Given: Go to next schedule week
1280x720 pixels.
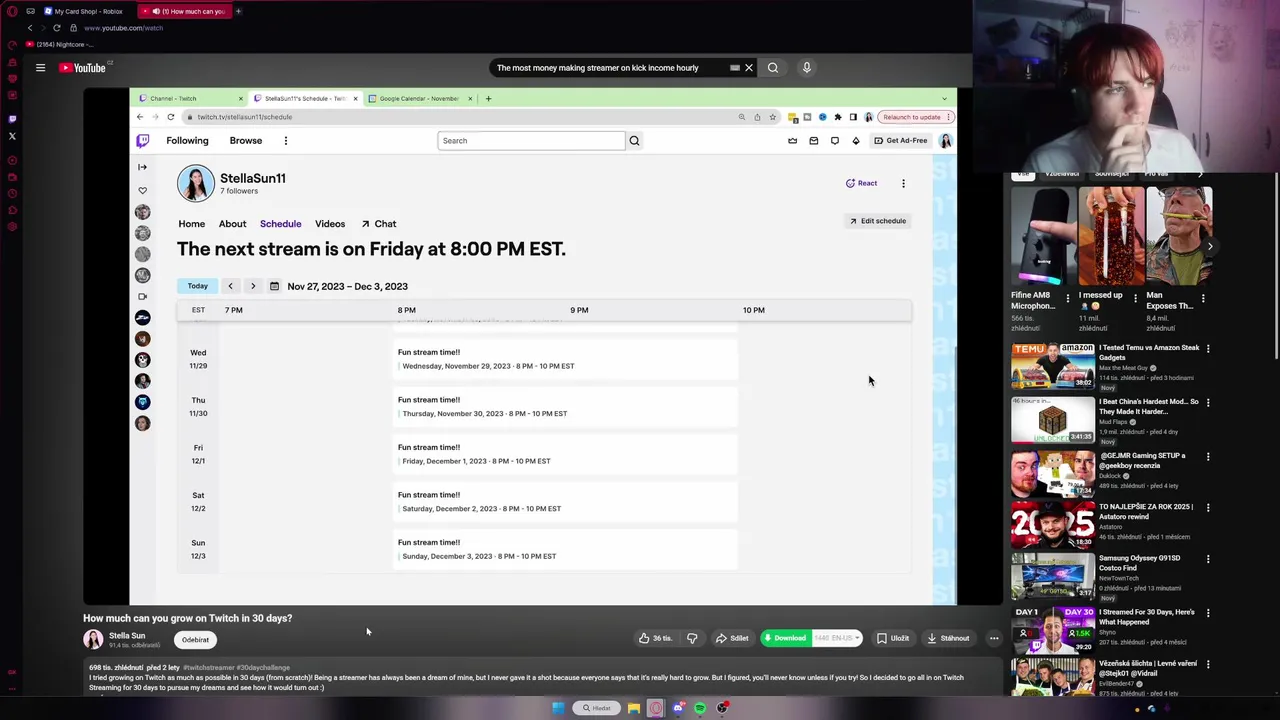Looking at the screenshot, I should click(x=253, y=286).
